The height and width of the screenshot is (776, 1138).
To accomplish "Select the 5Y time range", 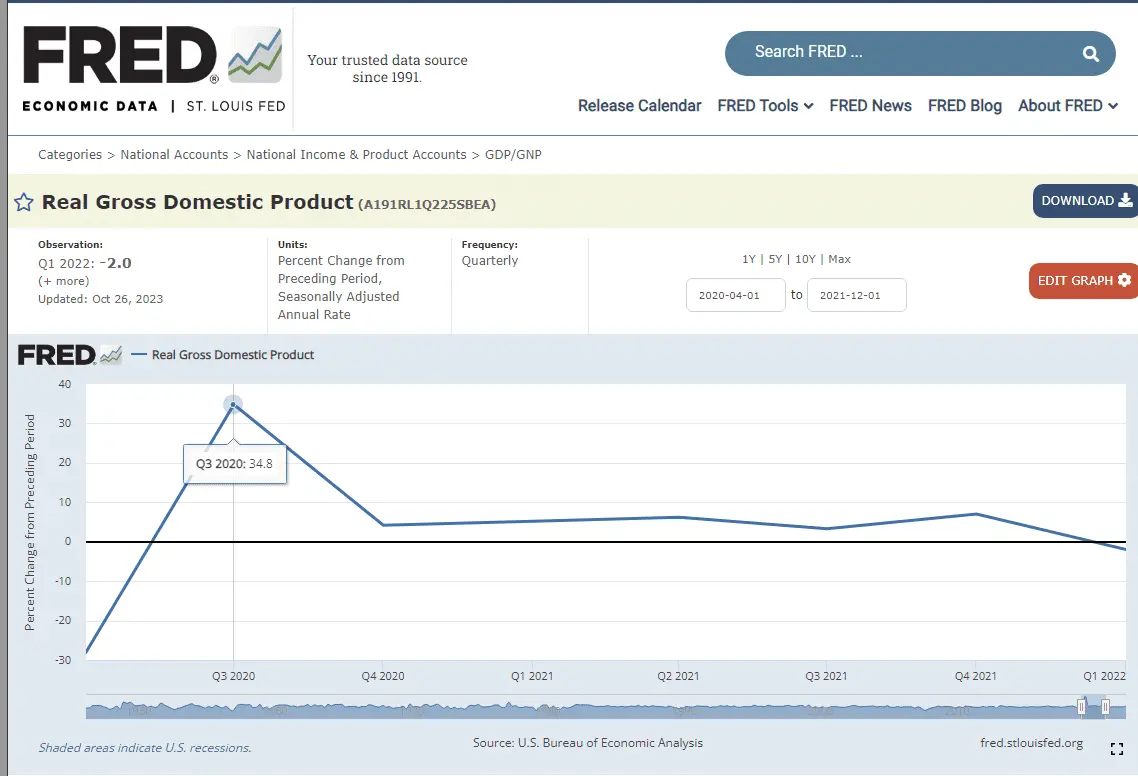I will tap(775, 259).
